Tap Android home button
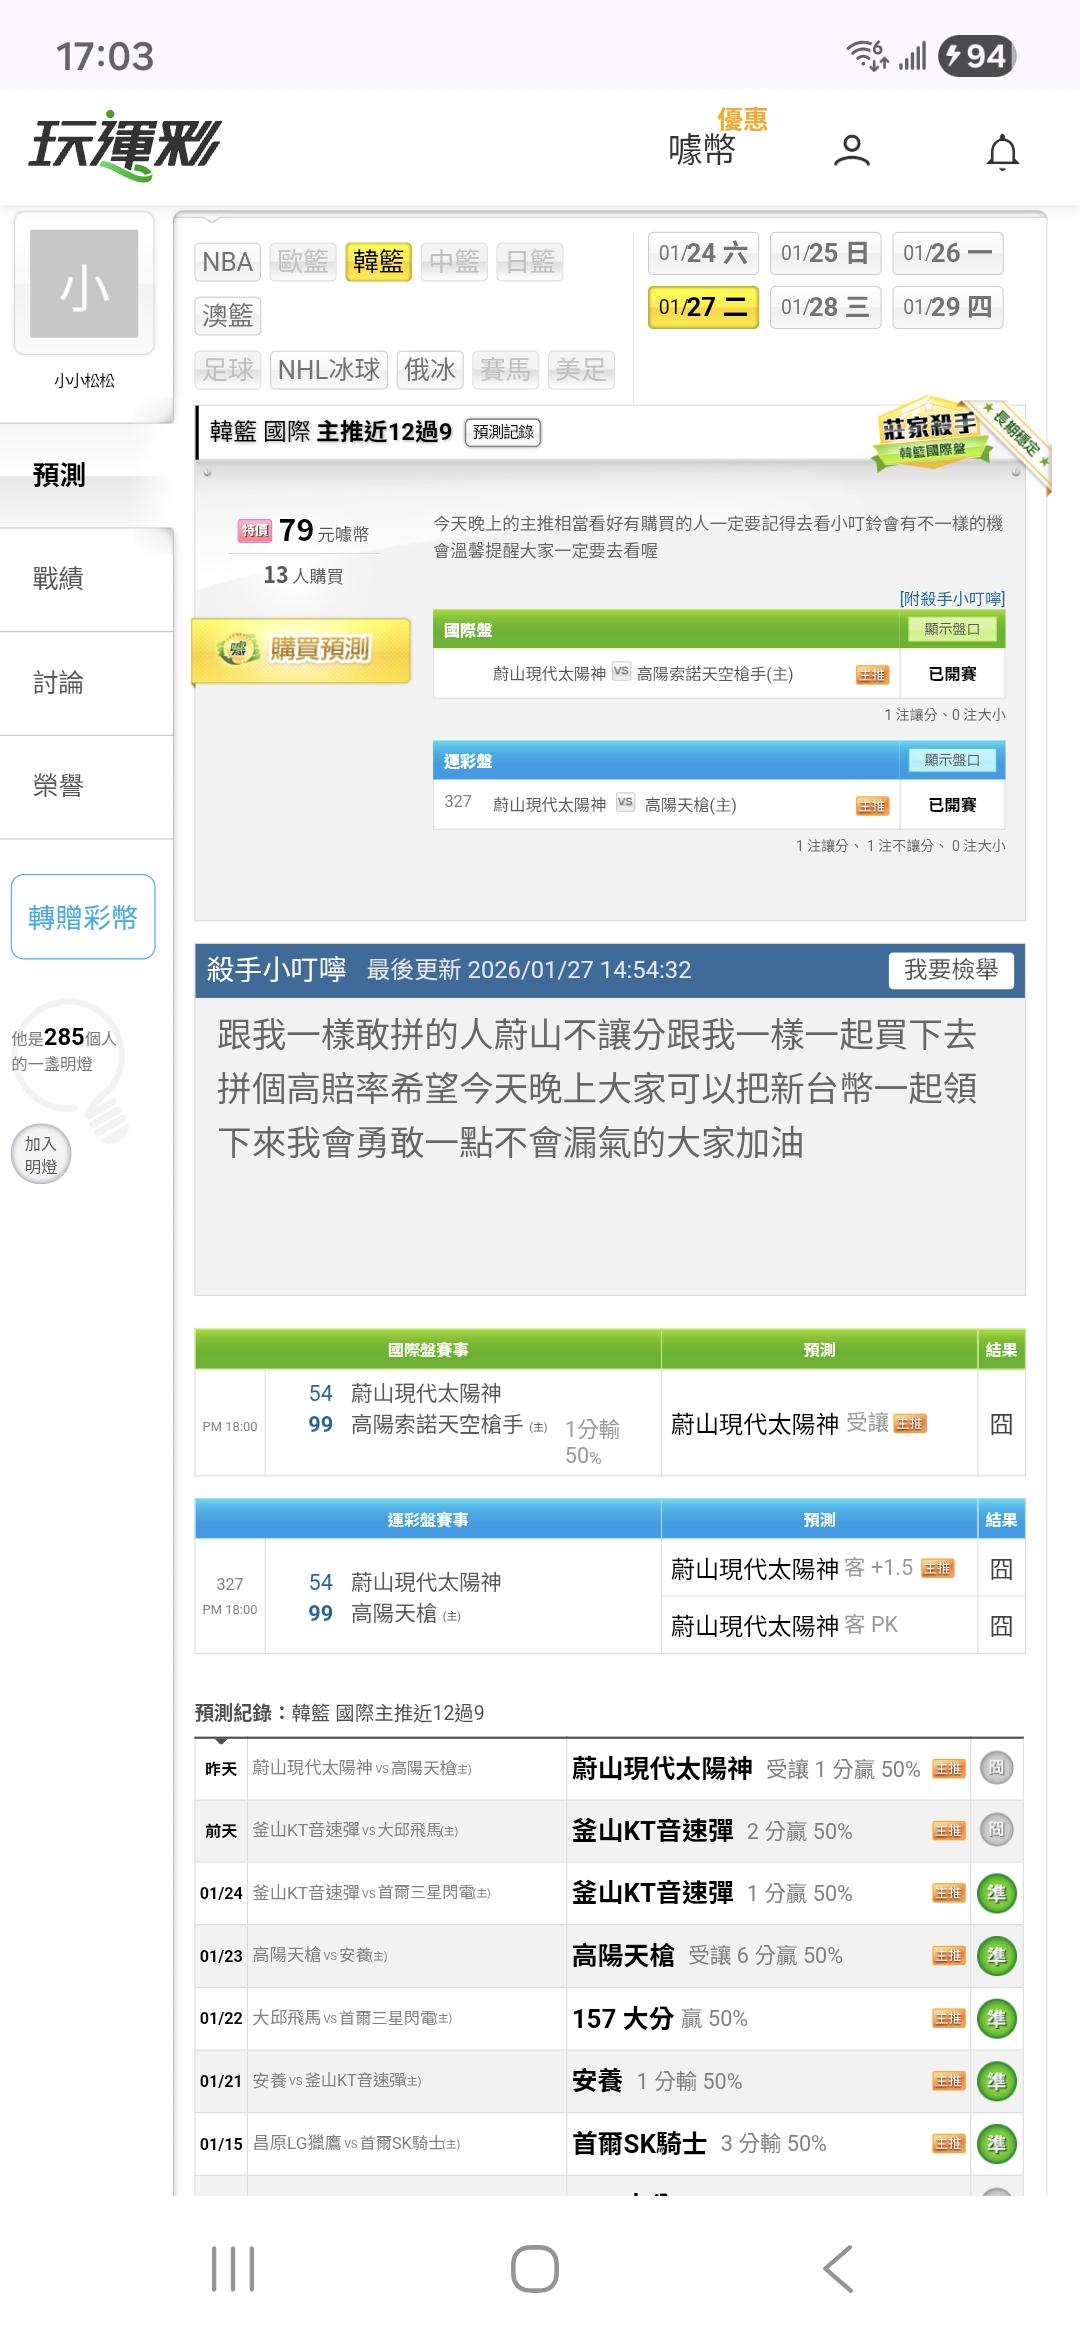The width and height of the screenshot is (1080, 2340). (535, 2268)
